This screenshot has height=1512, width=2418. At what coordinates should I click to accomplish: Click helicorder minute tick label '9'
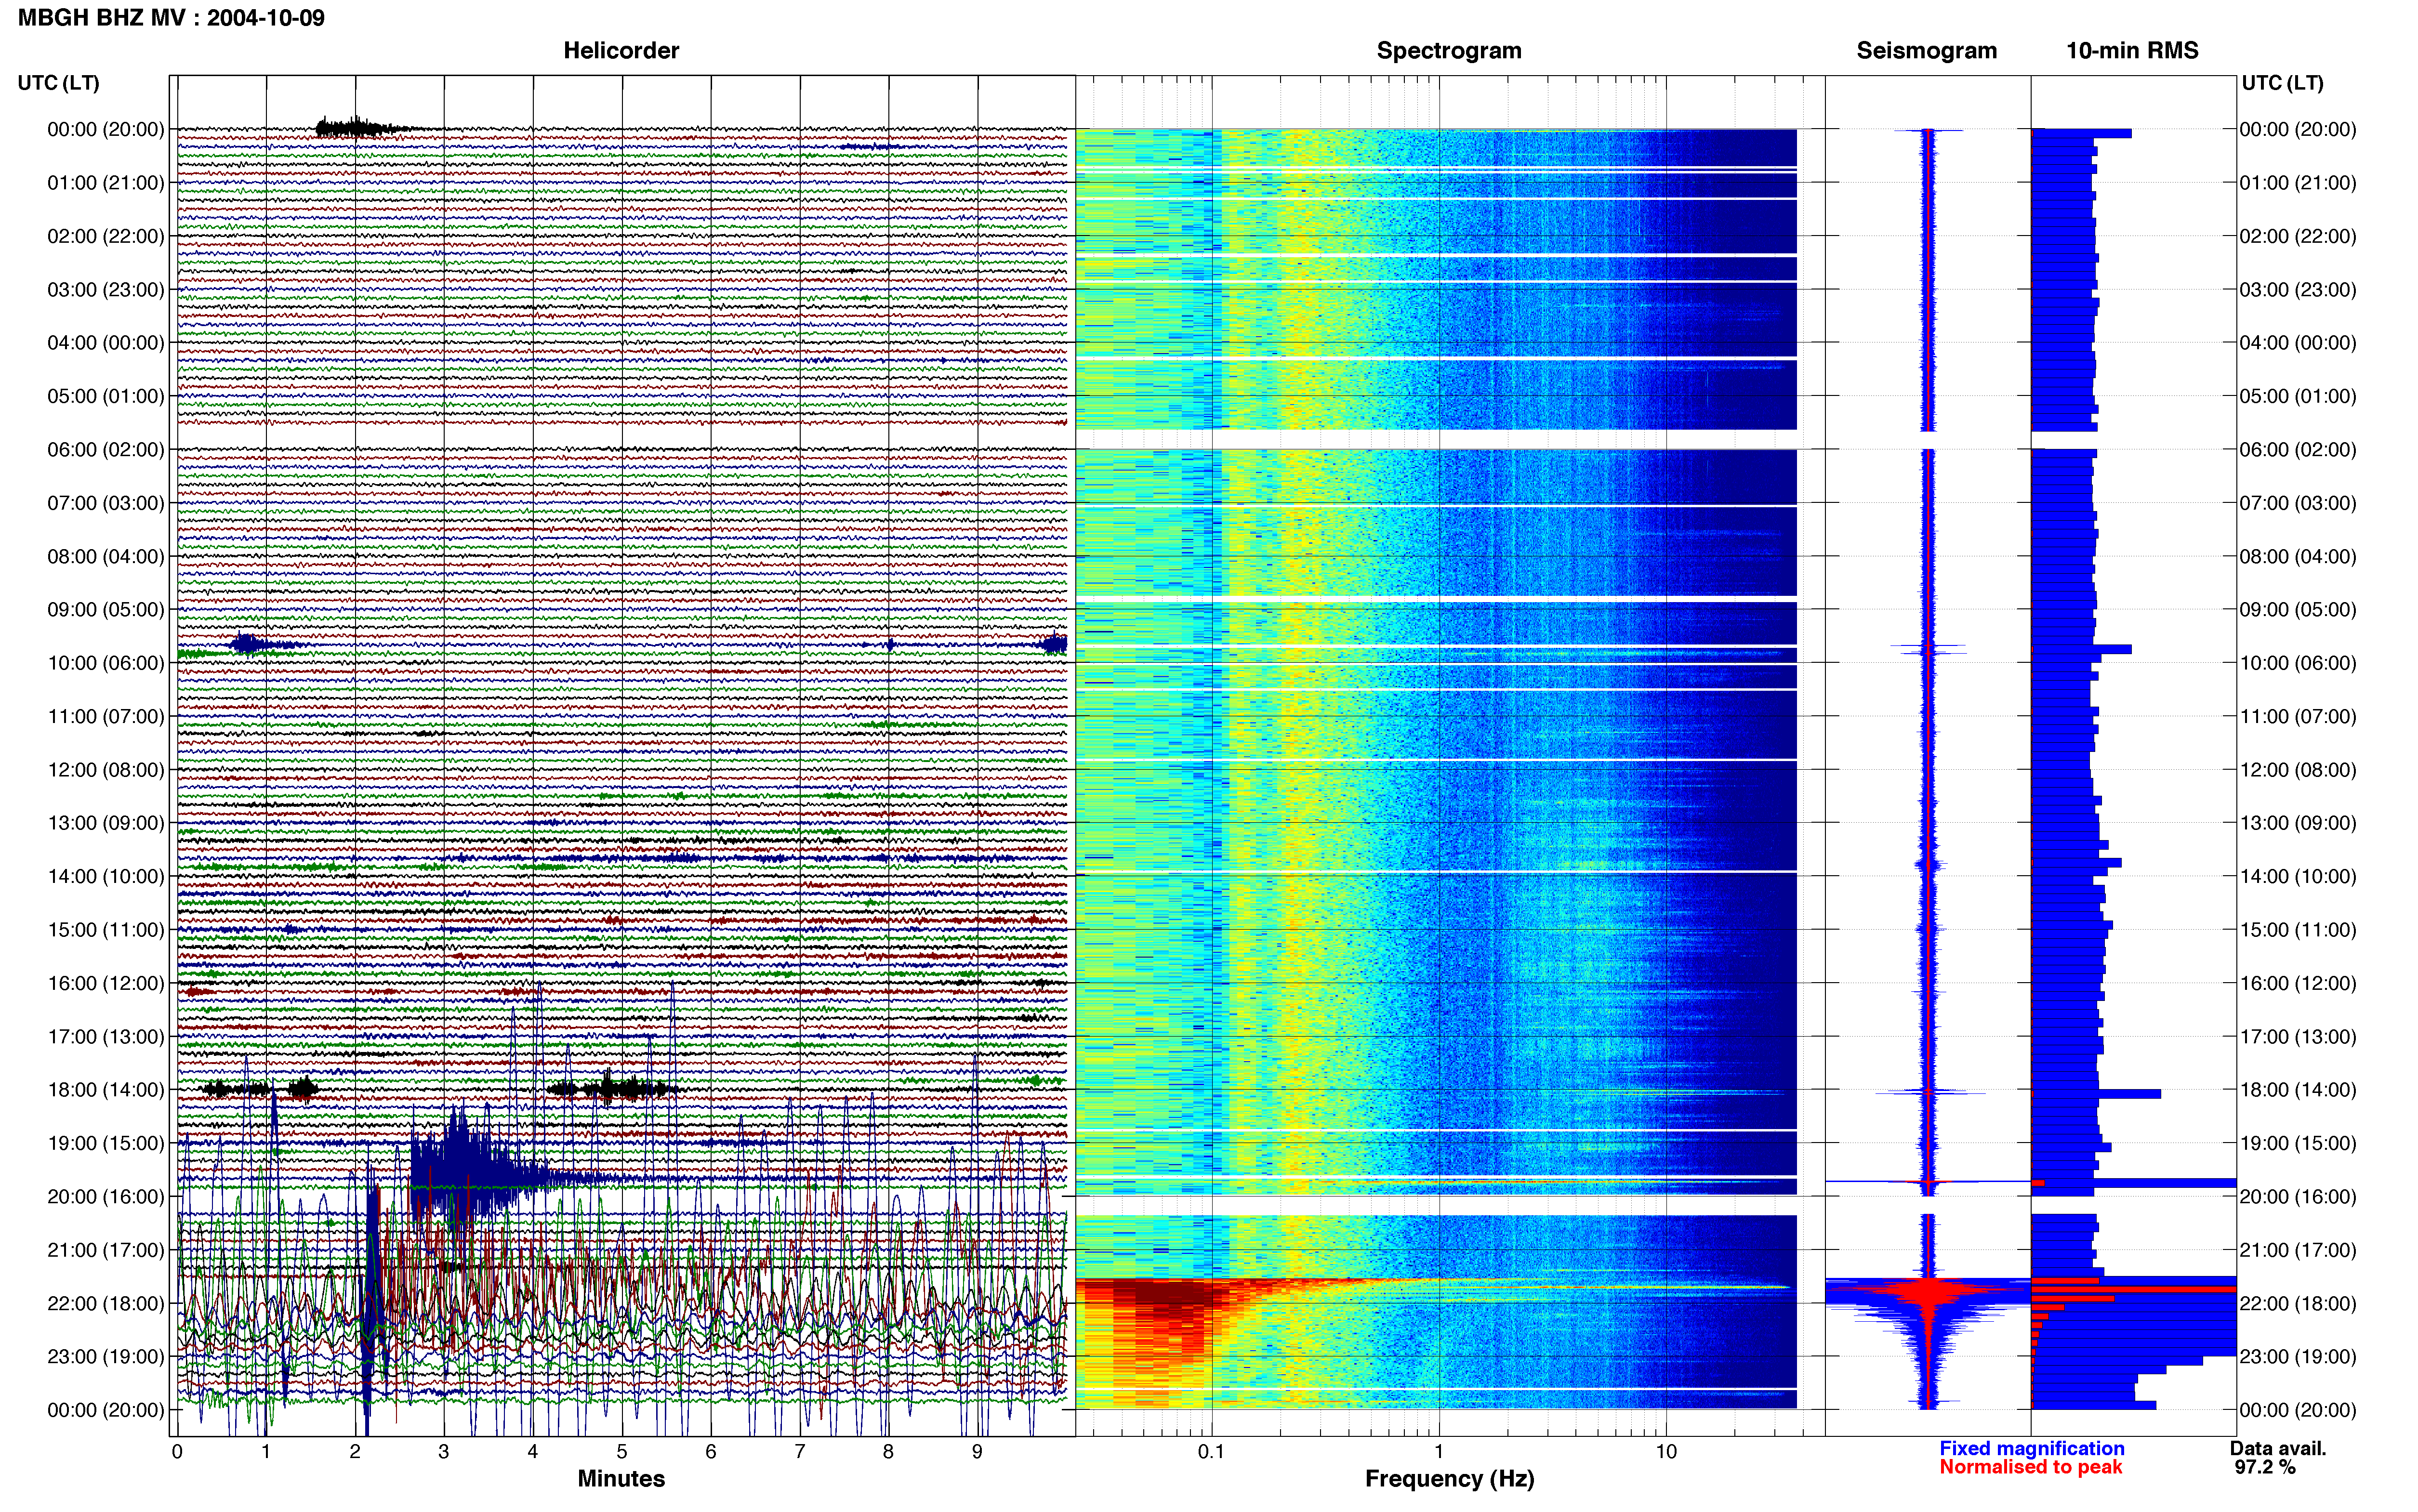[x=977, y=1452]
